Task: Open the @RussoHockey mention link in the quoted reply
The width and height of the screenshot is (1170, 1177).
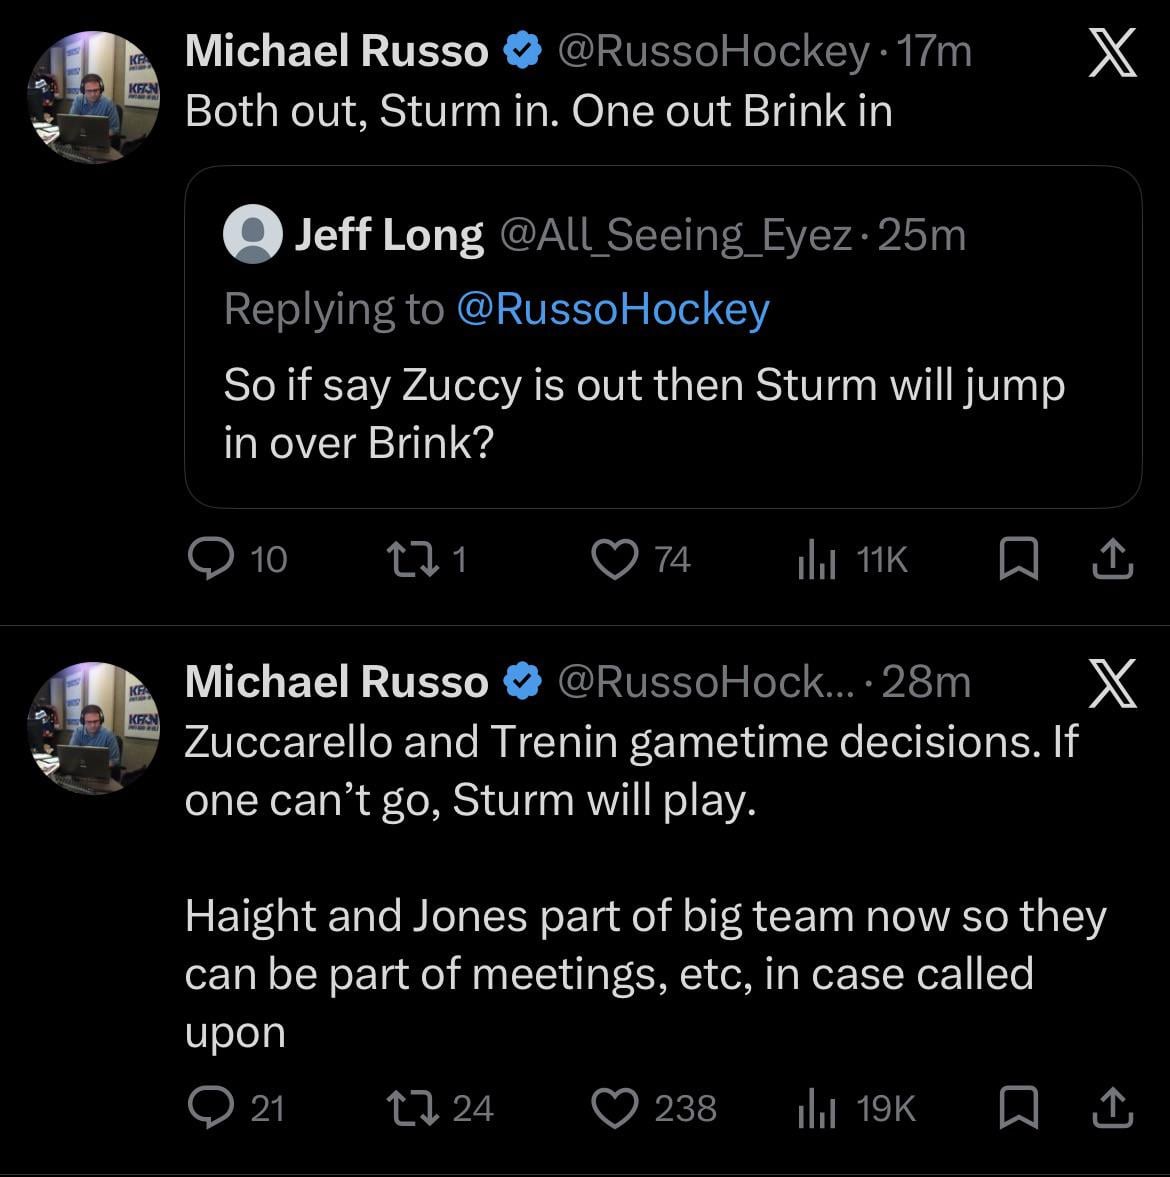Action: tap(612, 309)
